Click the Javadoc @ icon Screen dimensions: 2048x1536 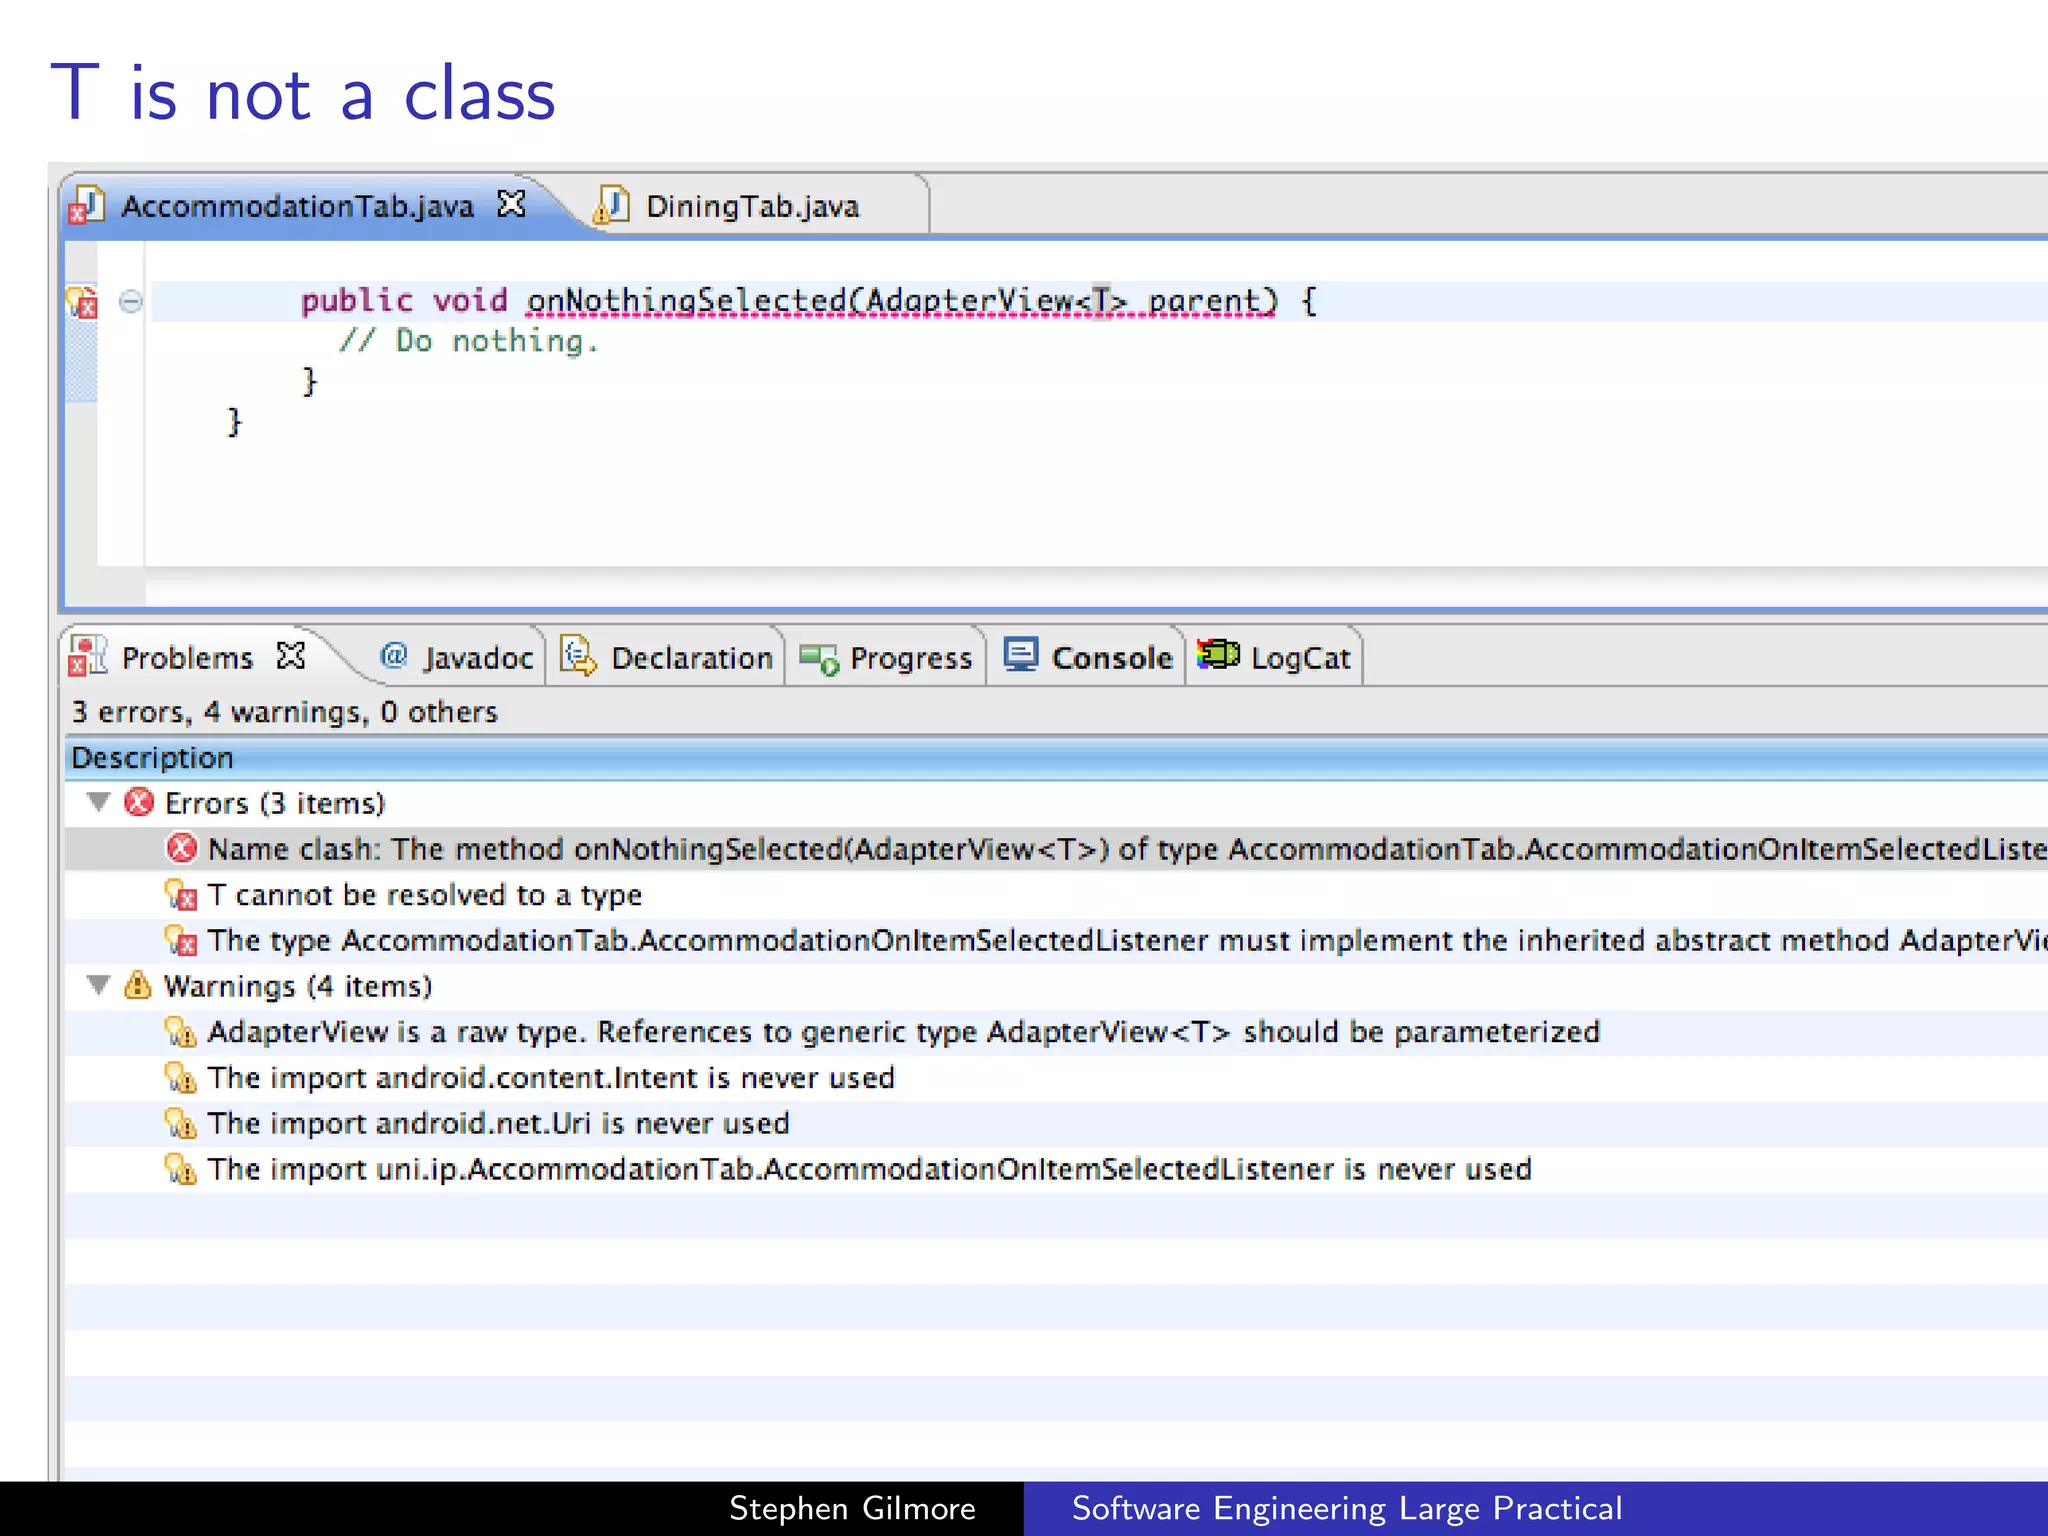(394, 655)
